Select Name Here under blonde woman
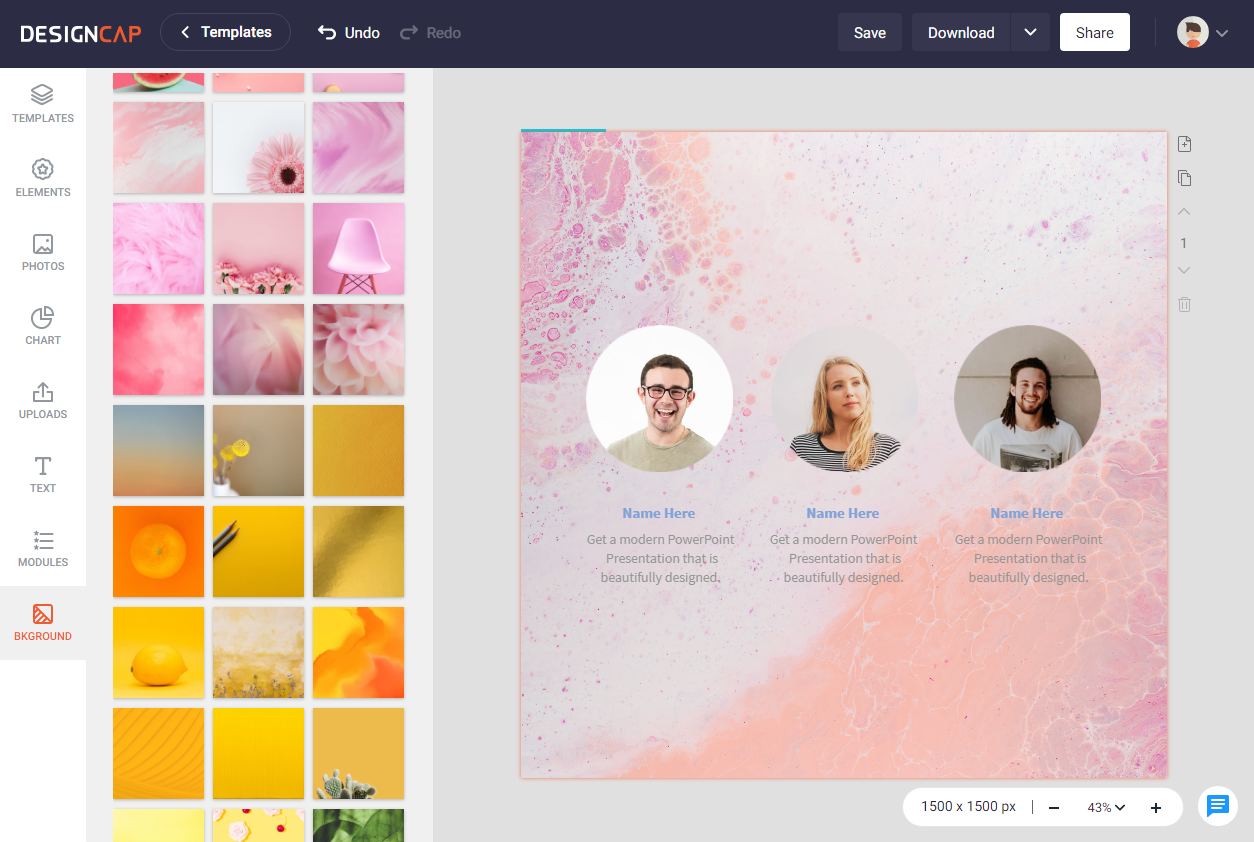Image resolution: width=1254 pixels, height=842 pixels. tap(843, 513)
